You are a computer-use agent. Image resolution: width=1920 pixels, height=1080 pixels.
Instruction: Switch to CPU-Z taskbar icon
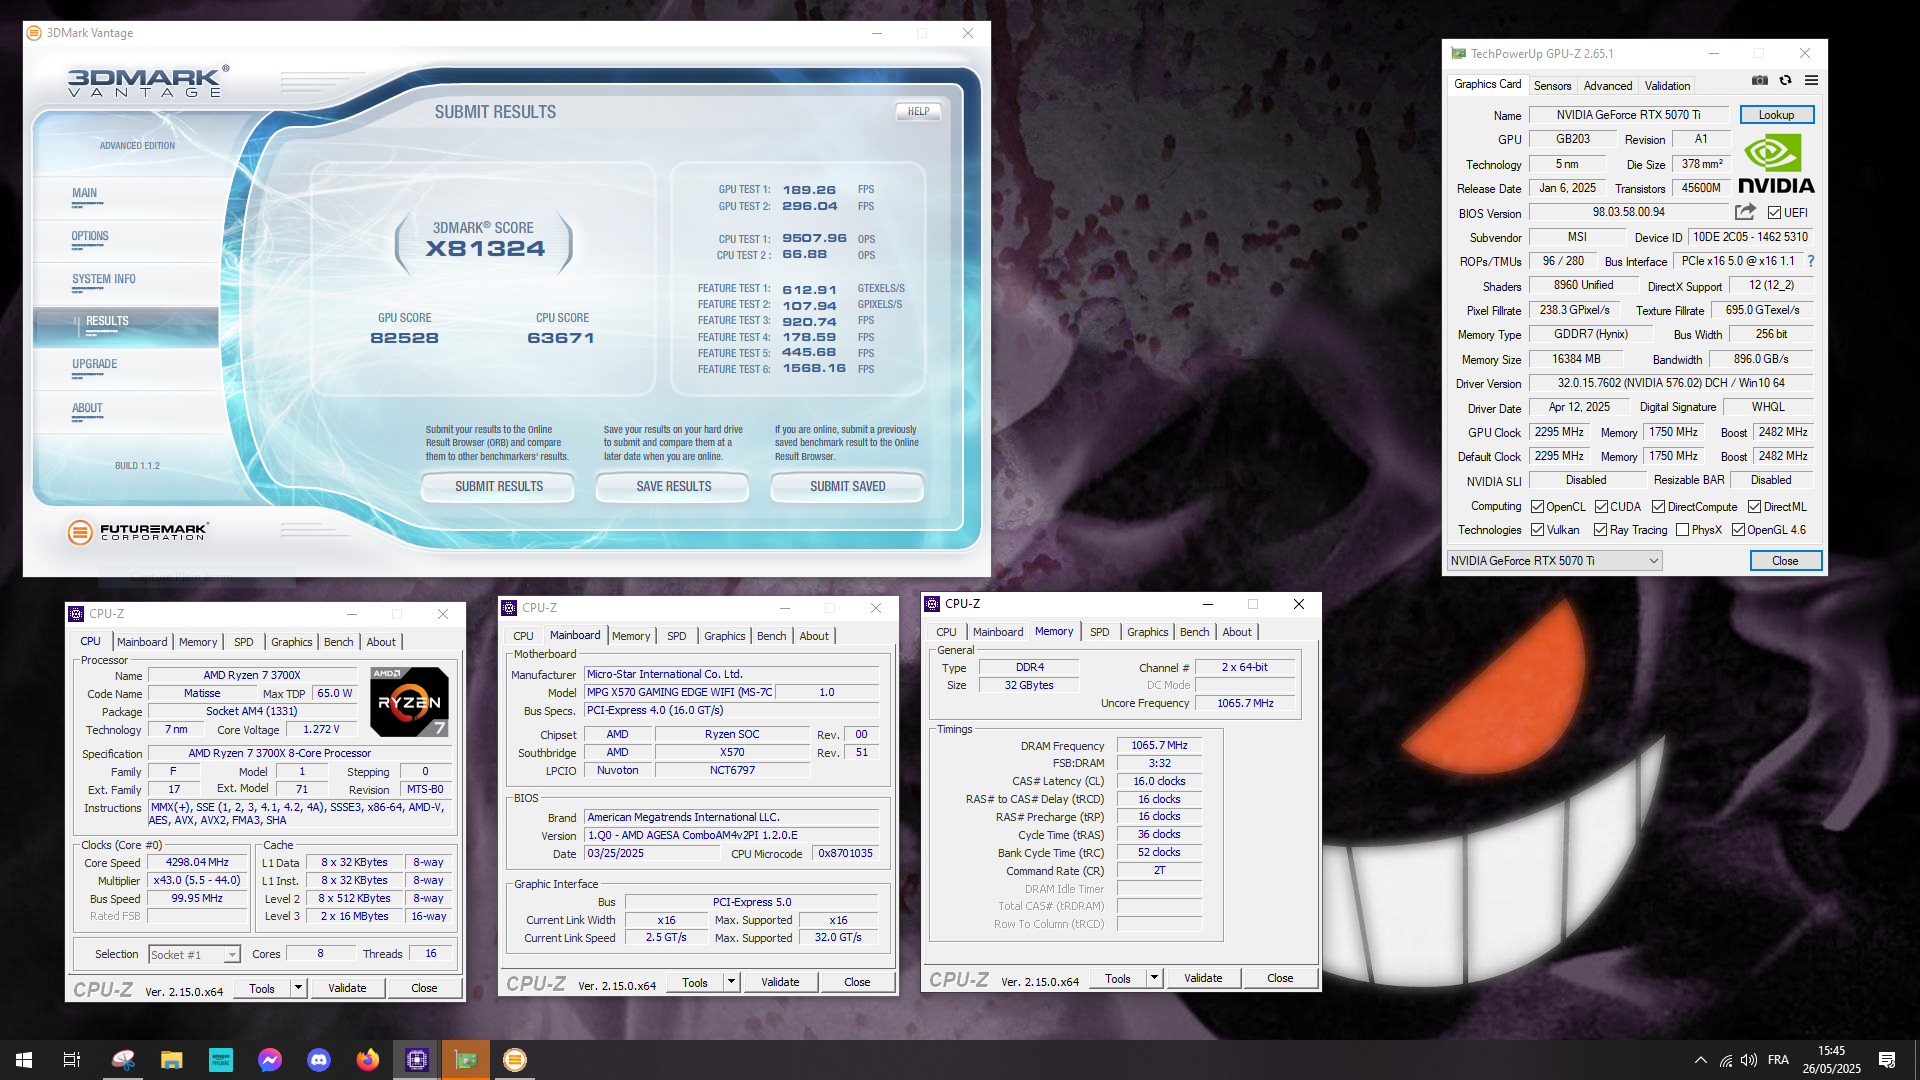pyautogui.click(x=417, y=1060)
